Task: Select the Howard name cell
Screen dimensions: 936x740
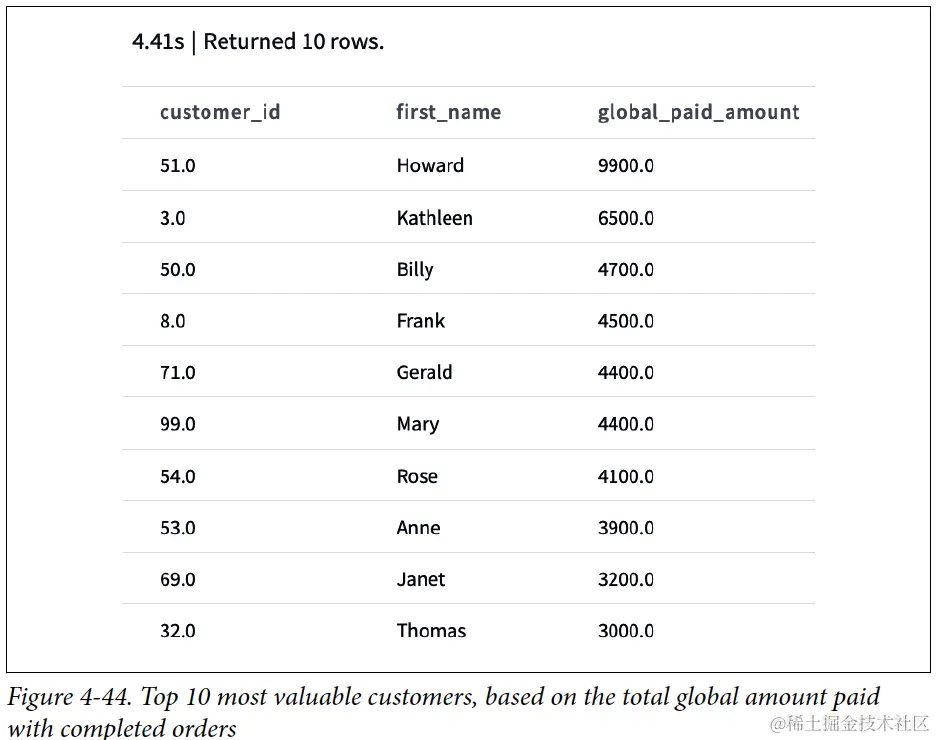Action: click(430, 165)
